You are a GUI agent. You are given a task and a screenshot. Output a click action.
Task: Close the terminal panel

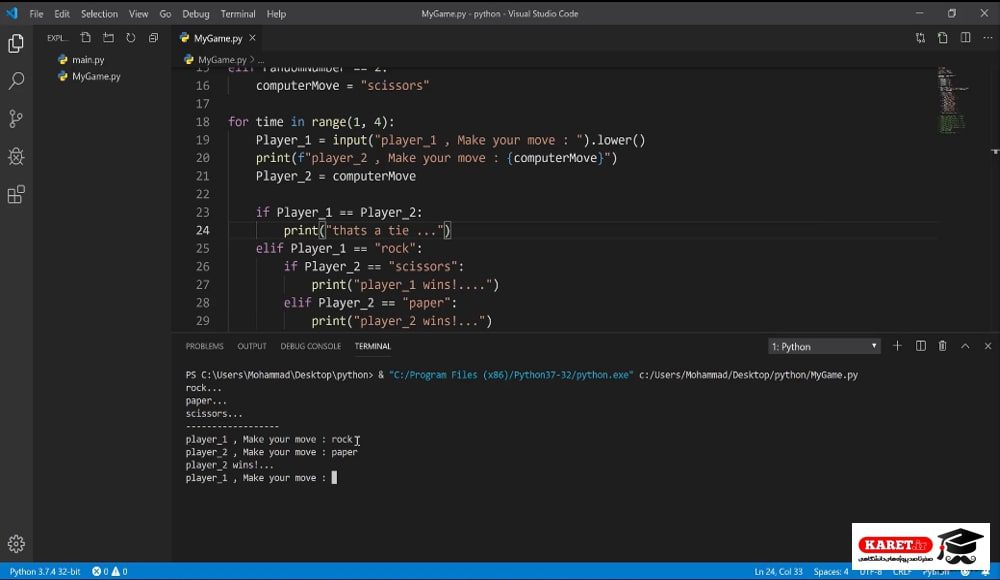point(988,346)
